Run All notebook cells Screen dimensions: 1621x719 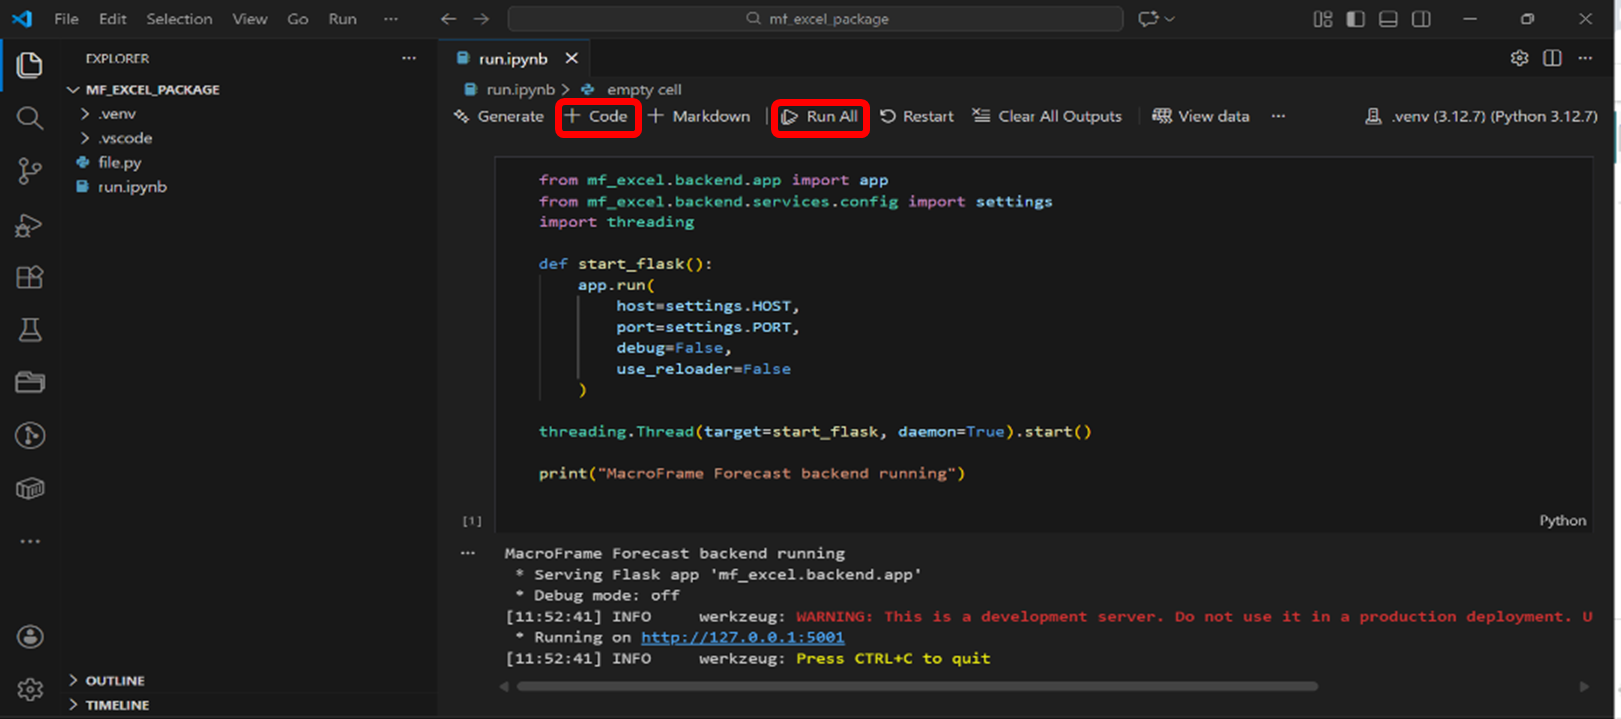(819, 116)
